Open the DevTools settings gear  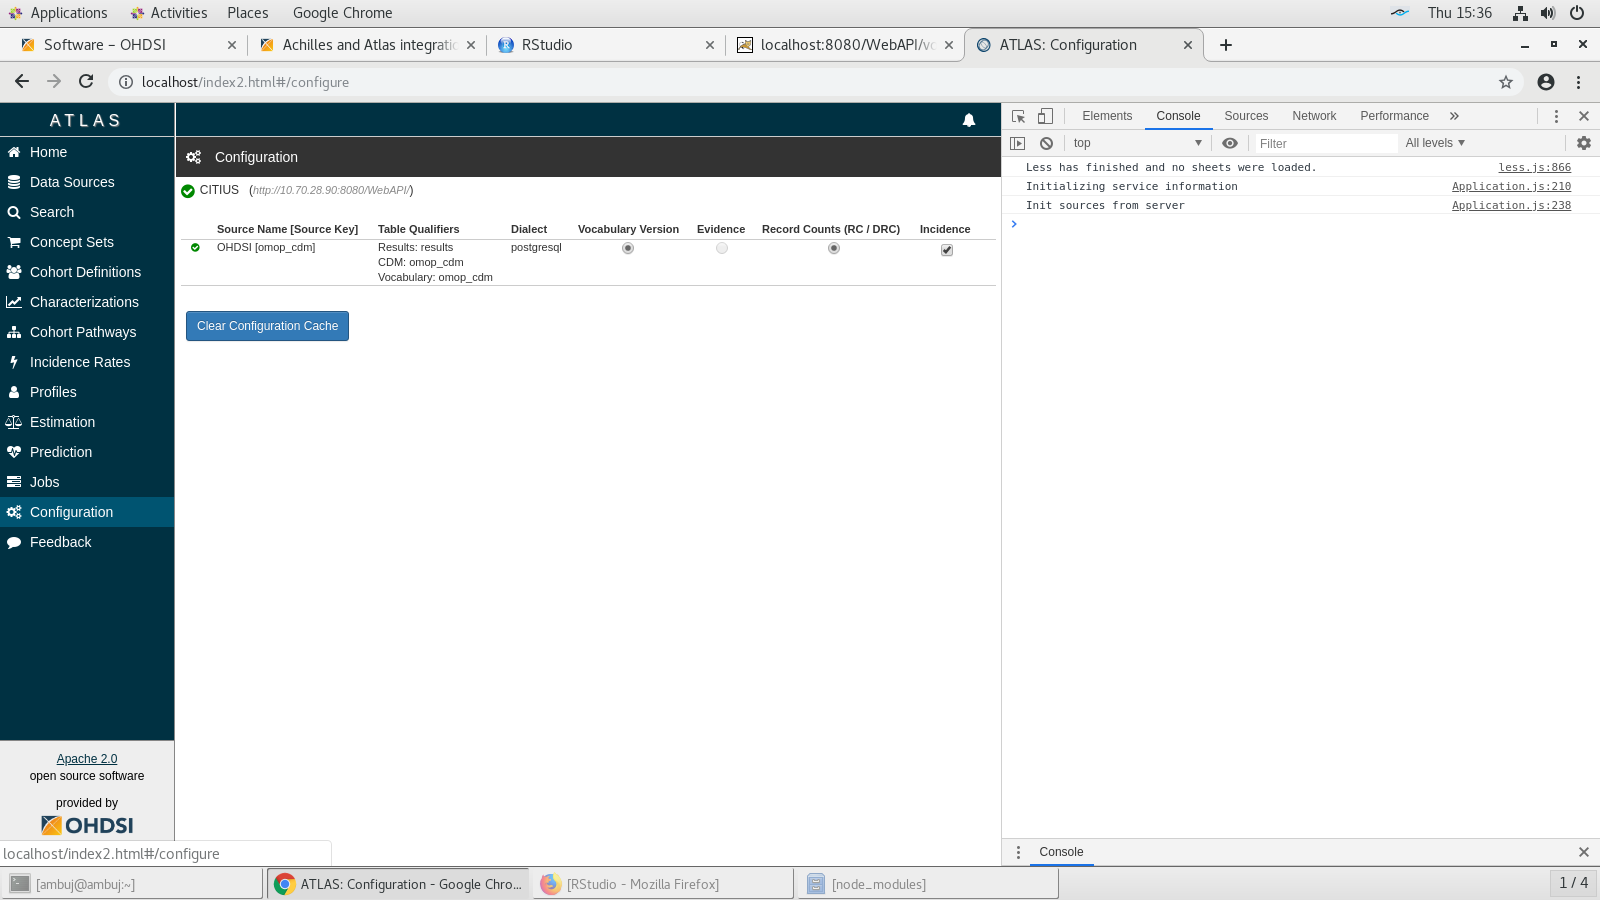1583,143
